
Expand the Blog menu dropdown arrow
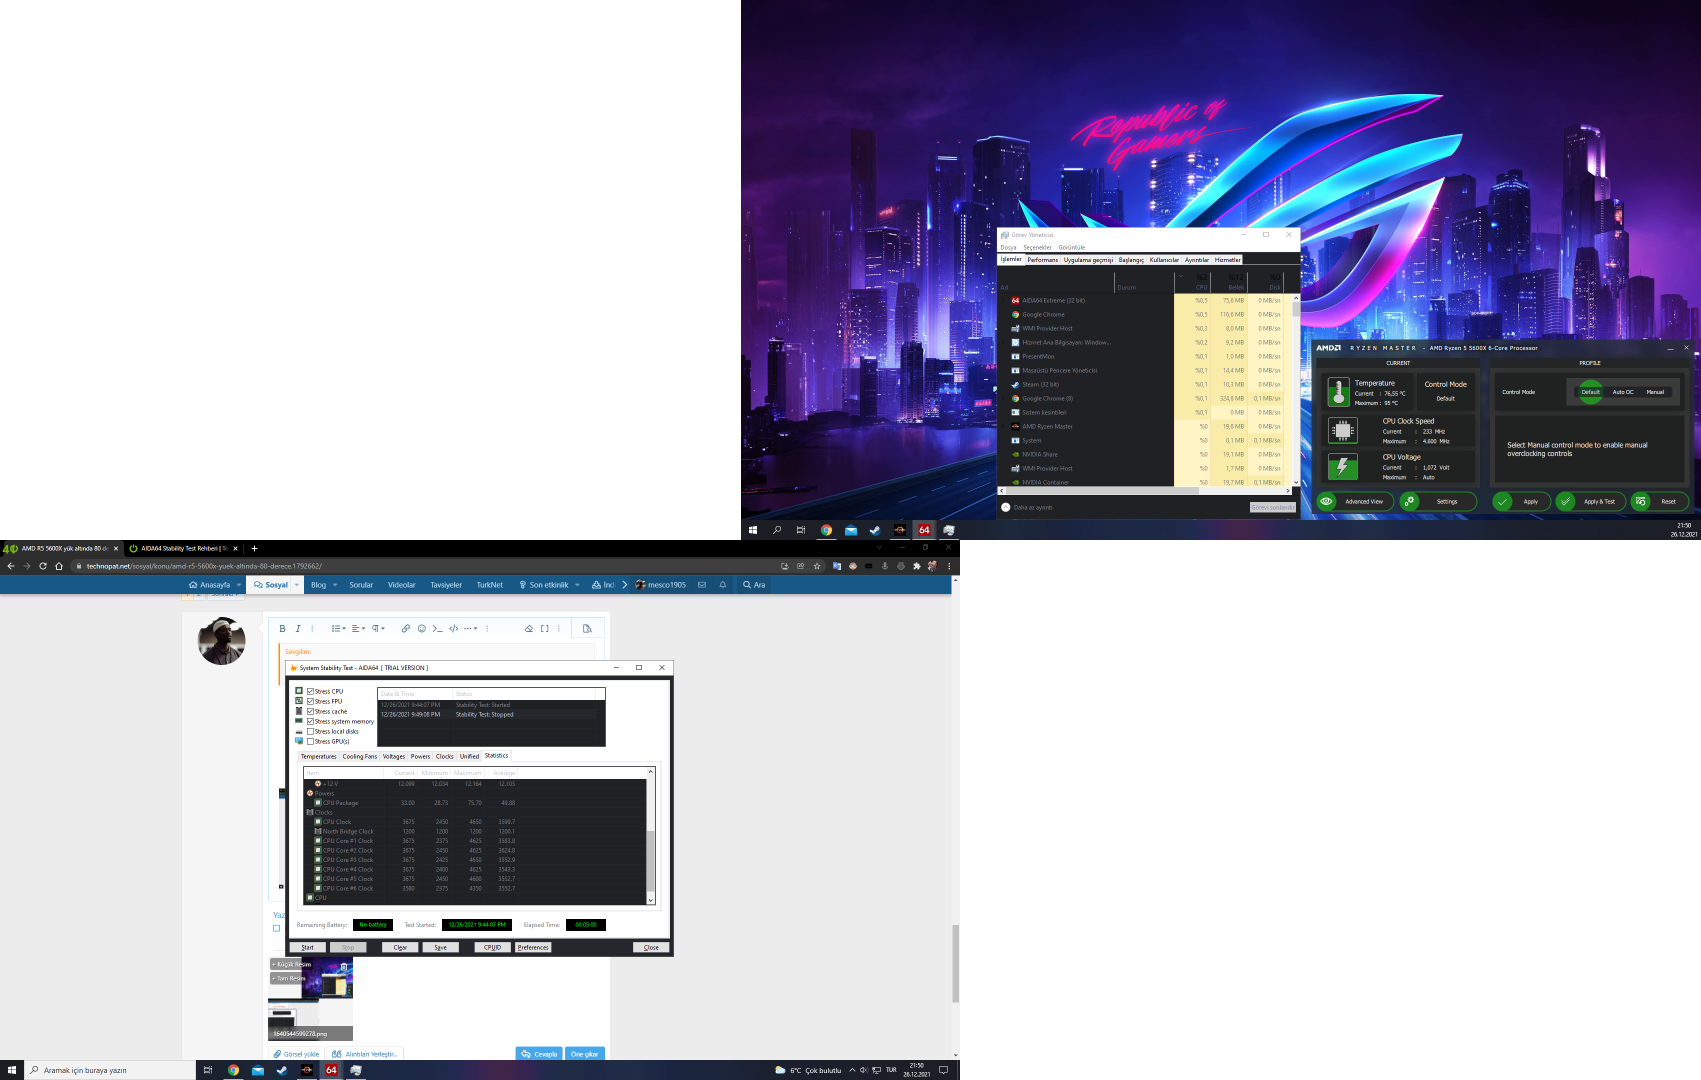pos(335,585)
